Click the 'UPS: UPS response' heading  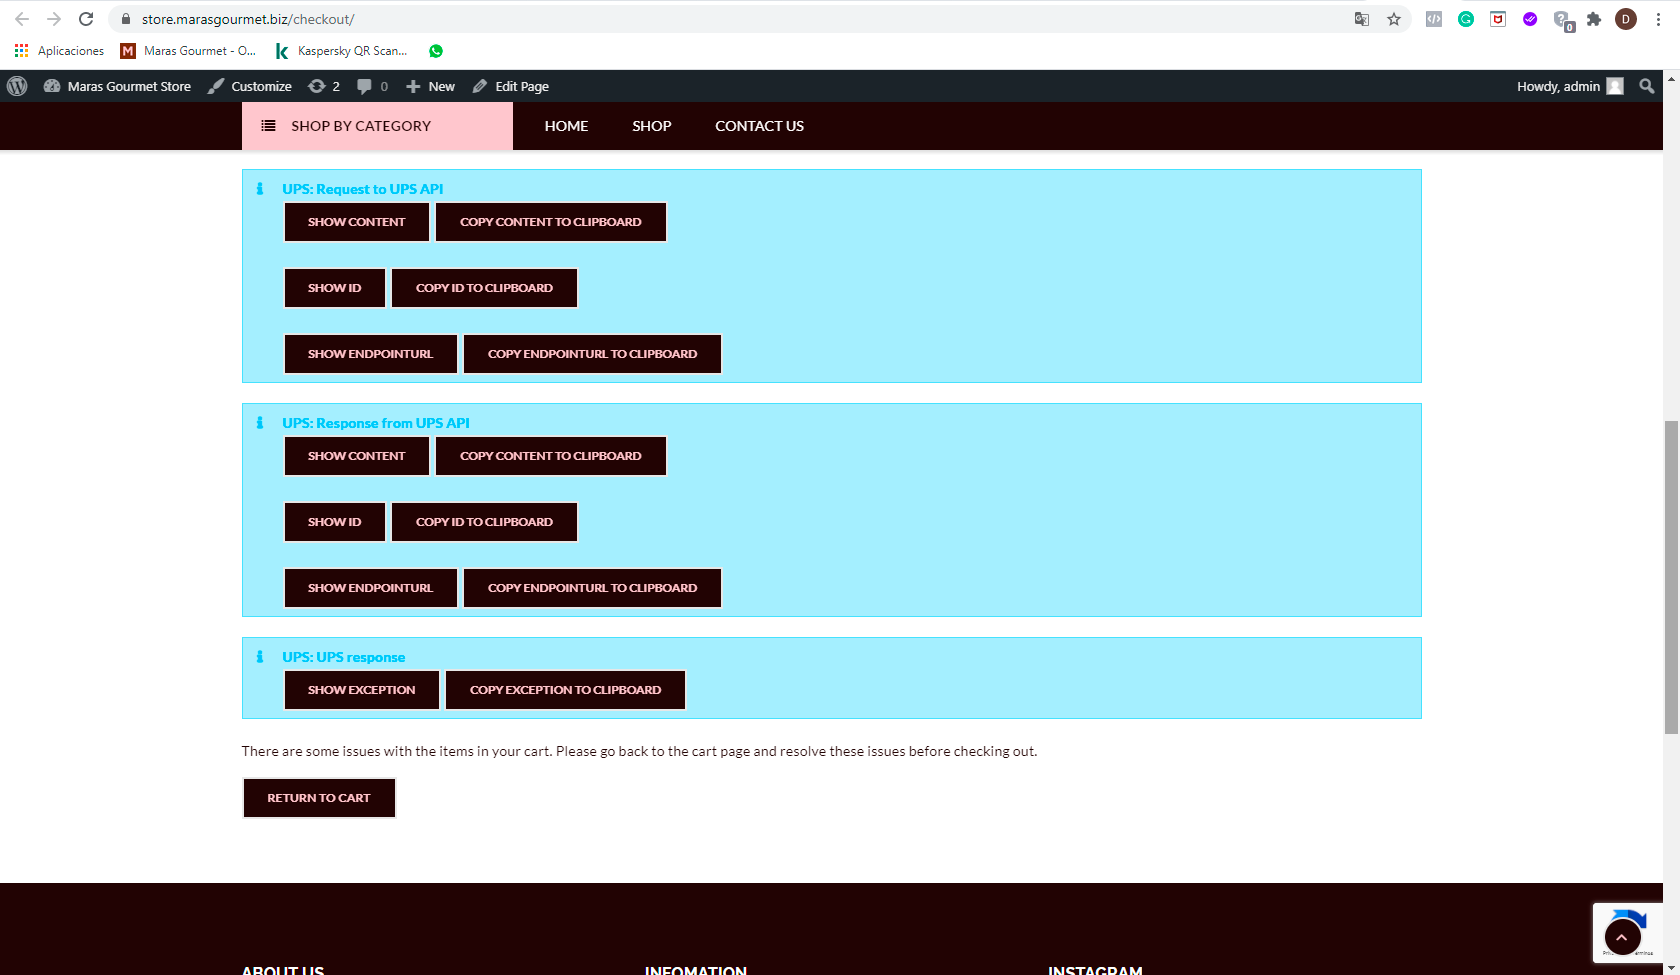tap(344, 657)
